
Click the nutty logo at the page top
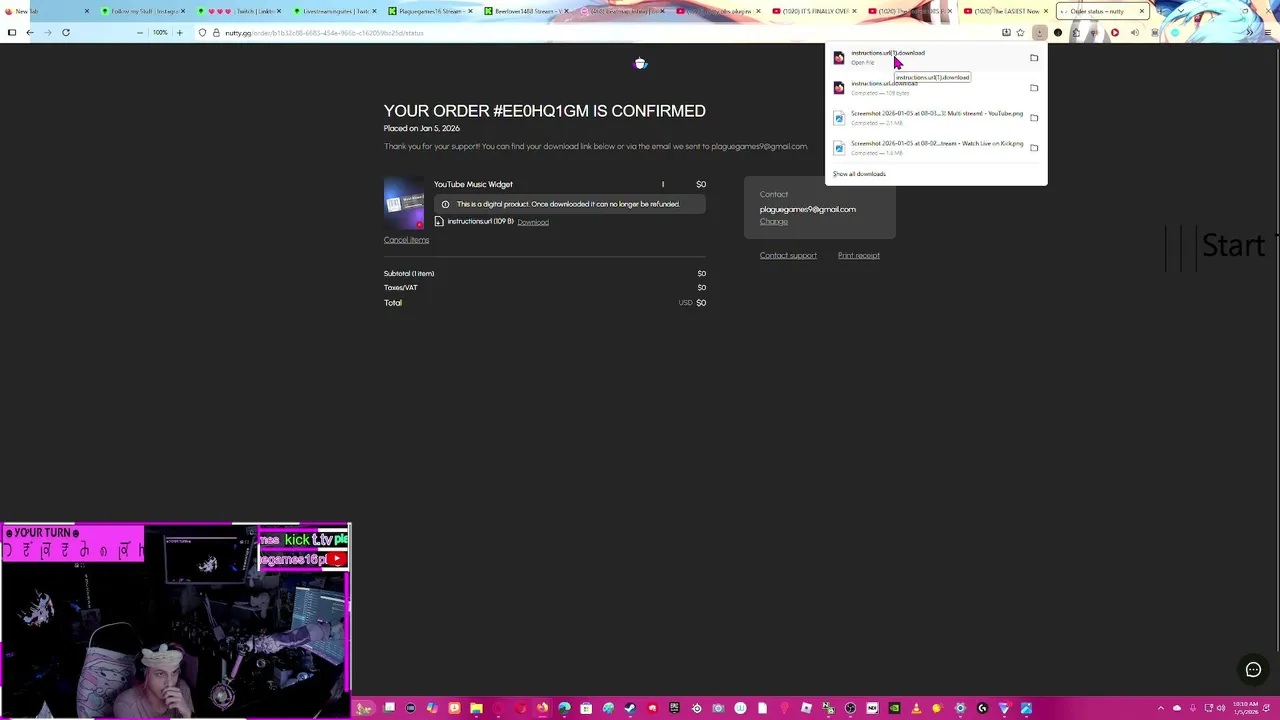[x=641, y=64]
